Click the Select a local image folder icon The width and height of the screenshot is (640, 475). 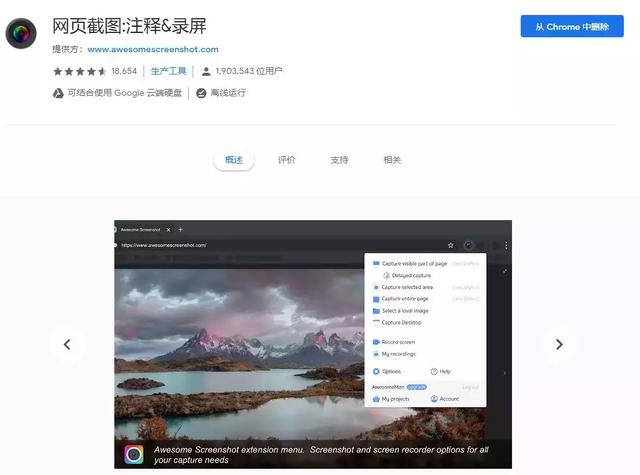pyautogui.click(x=376, y=311)
